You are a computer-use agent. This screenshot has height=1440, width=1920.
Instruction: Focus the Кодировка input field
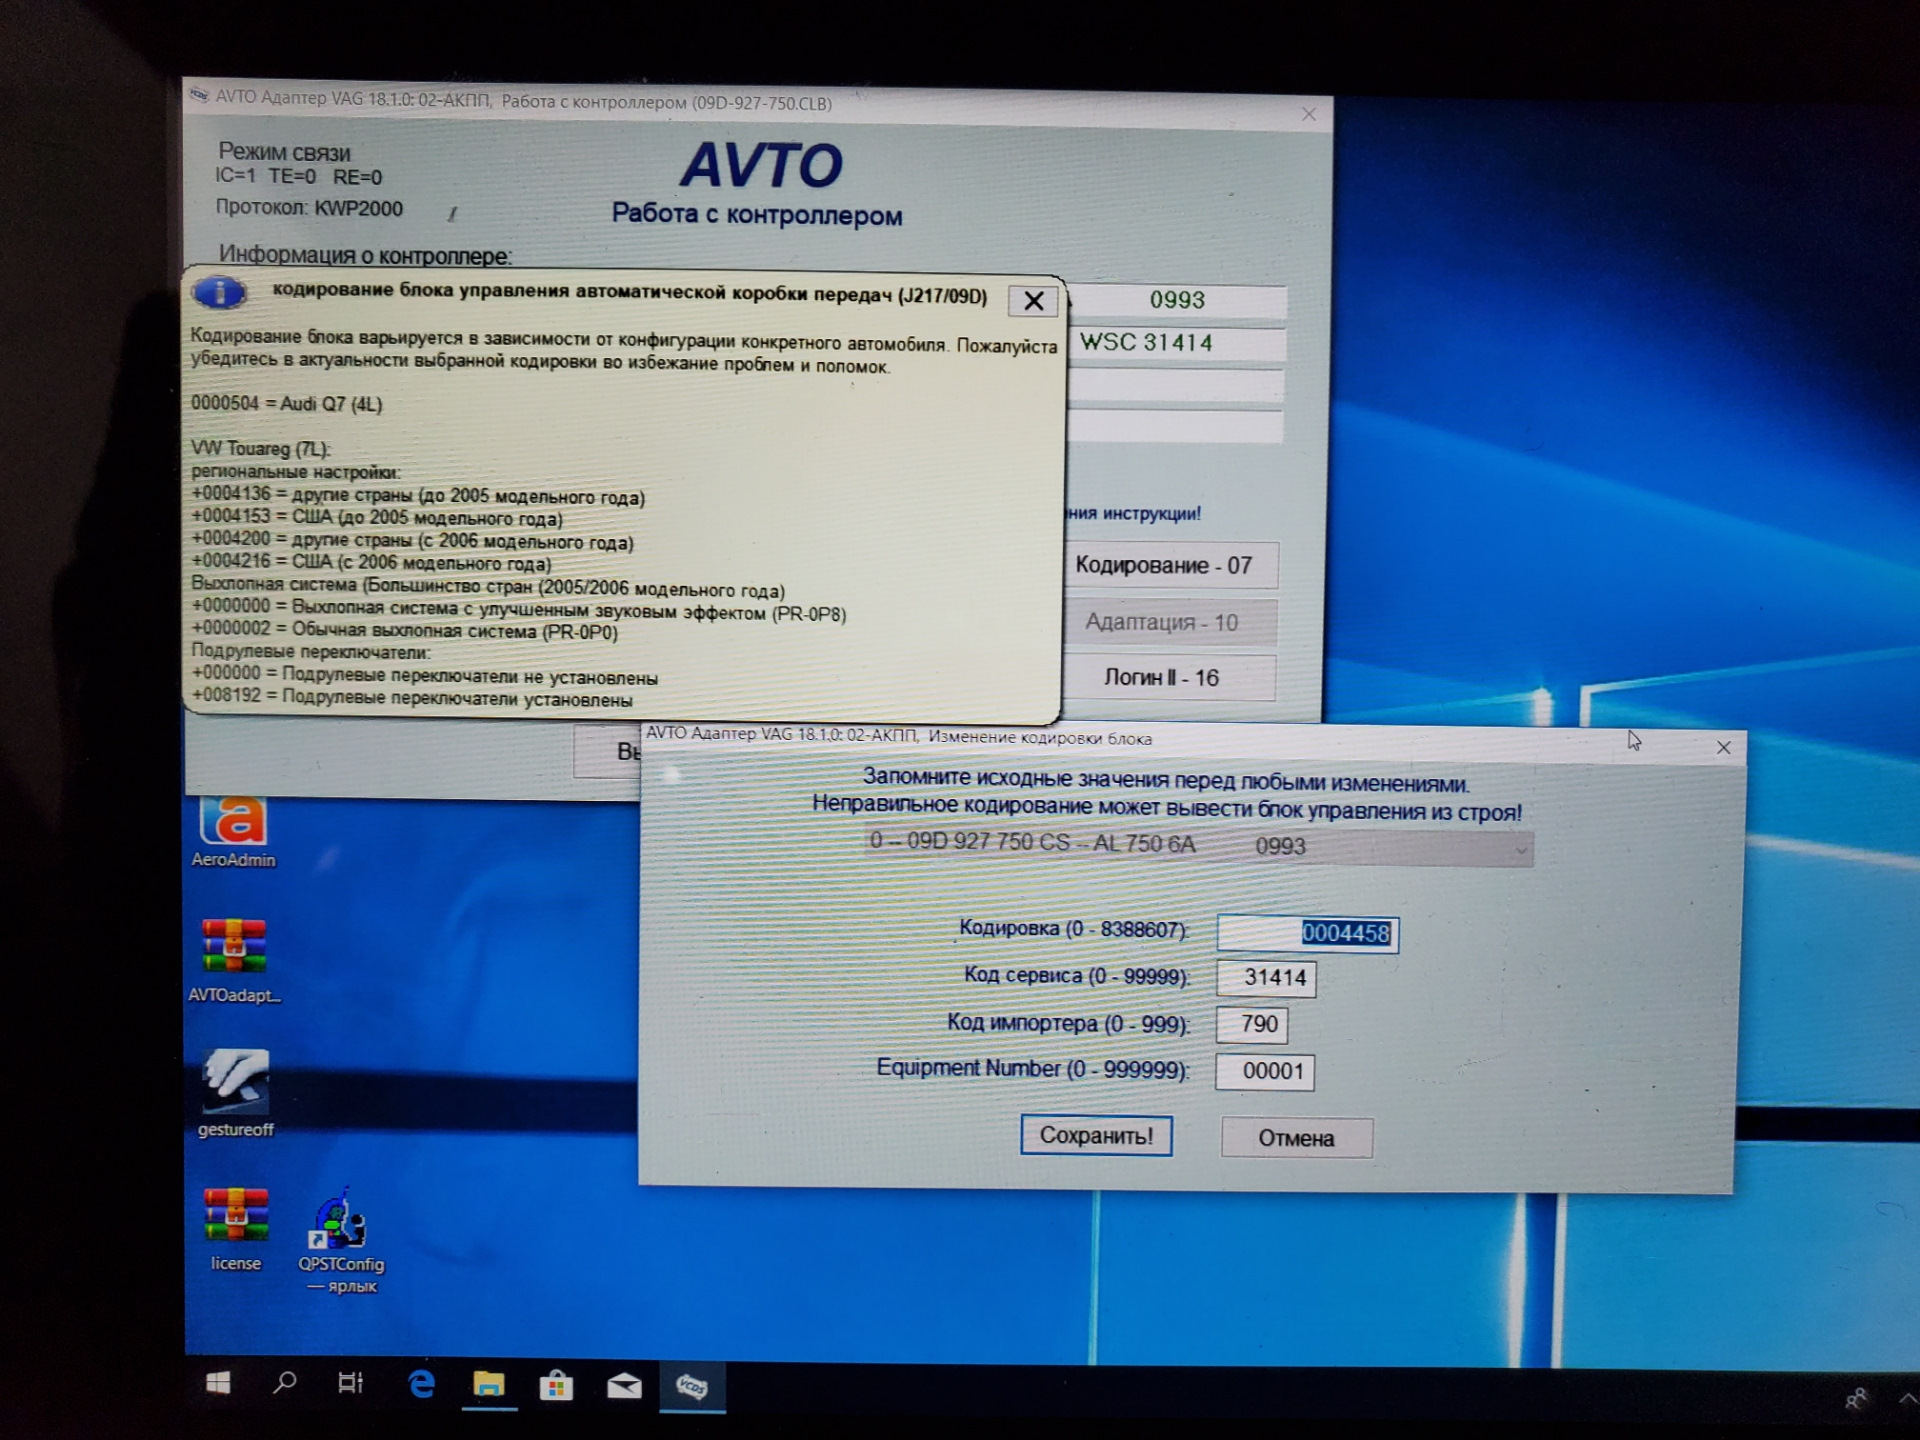[1307, 933]
